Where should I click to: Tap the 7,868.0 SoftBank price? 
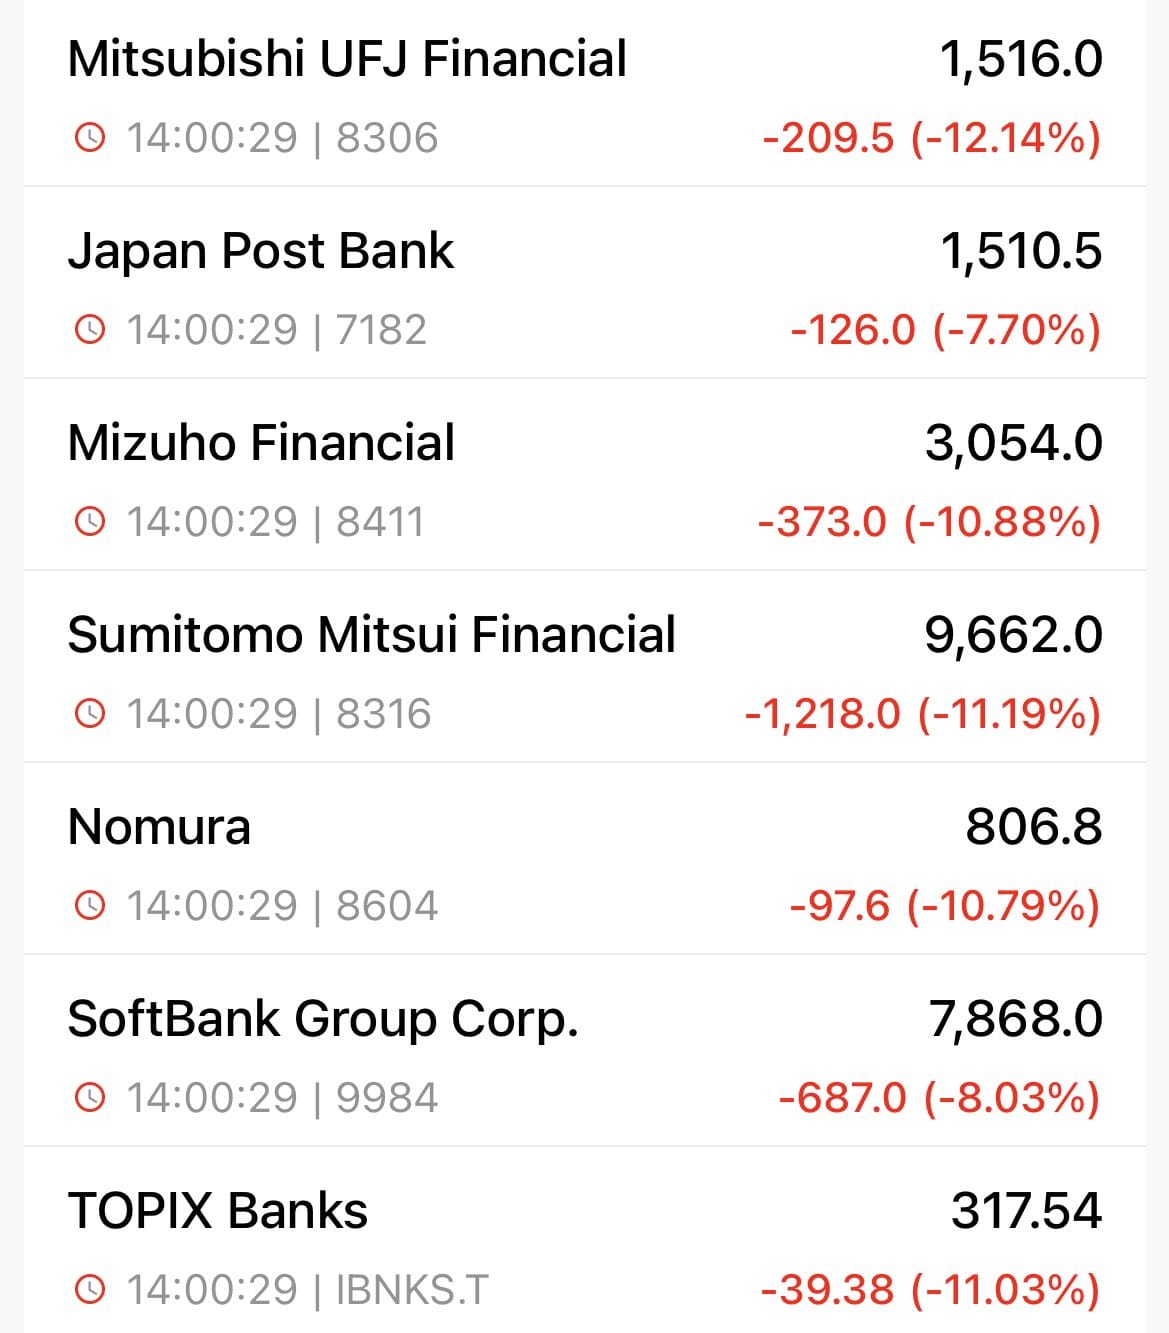click(1015, 1019)
